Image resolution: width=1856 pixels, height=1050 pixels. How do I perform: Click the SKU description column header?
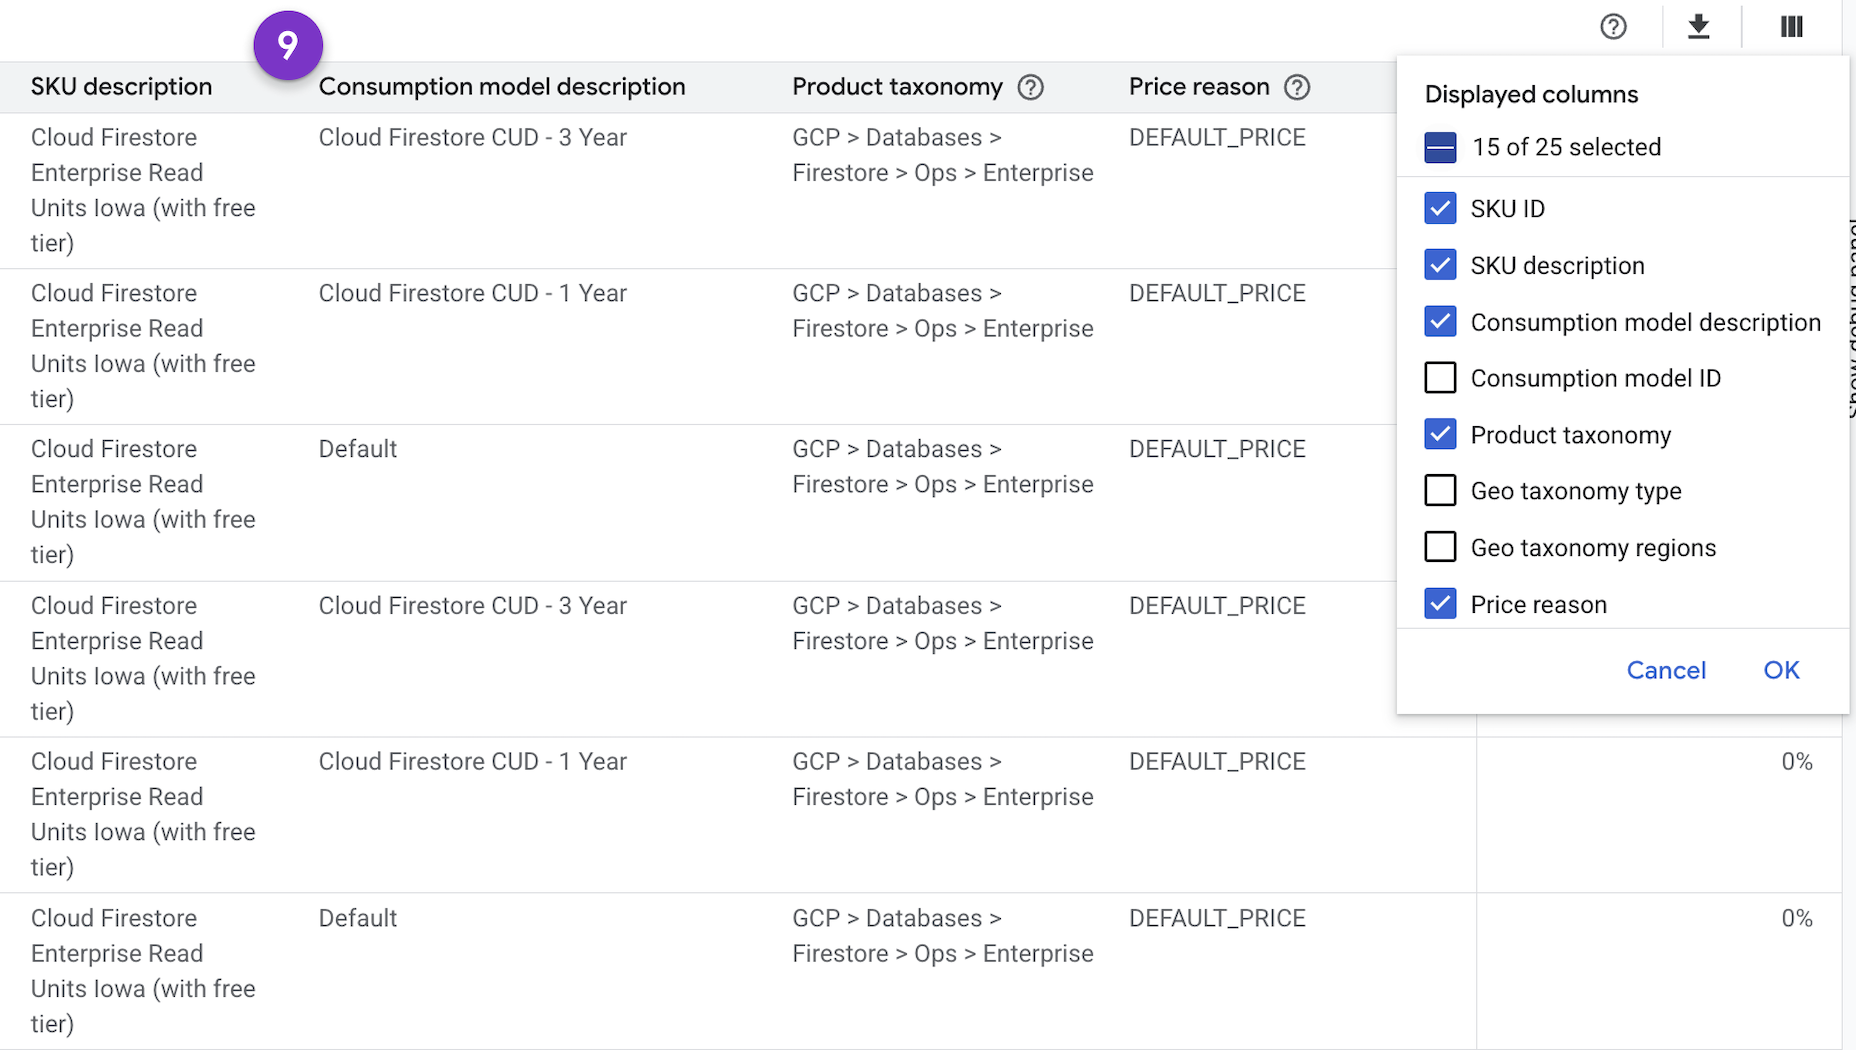point(121,87)
